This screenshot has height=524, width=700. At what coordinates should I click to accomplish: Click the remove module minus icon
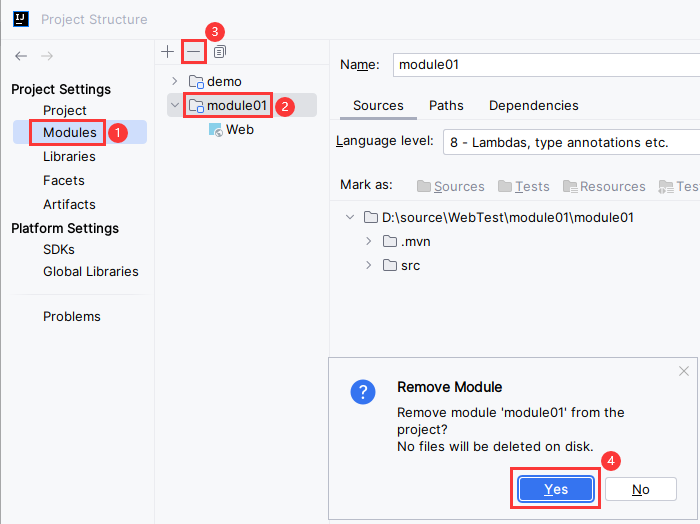[x=193, y=51]
